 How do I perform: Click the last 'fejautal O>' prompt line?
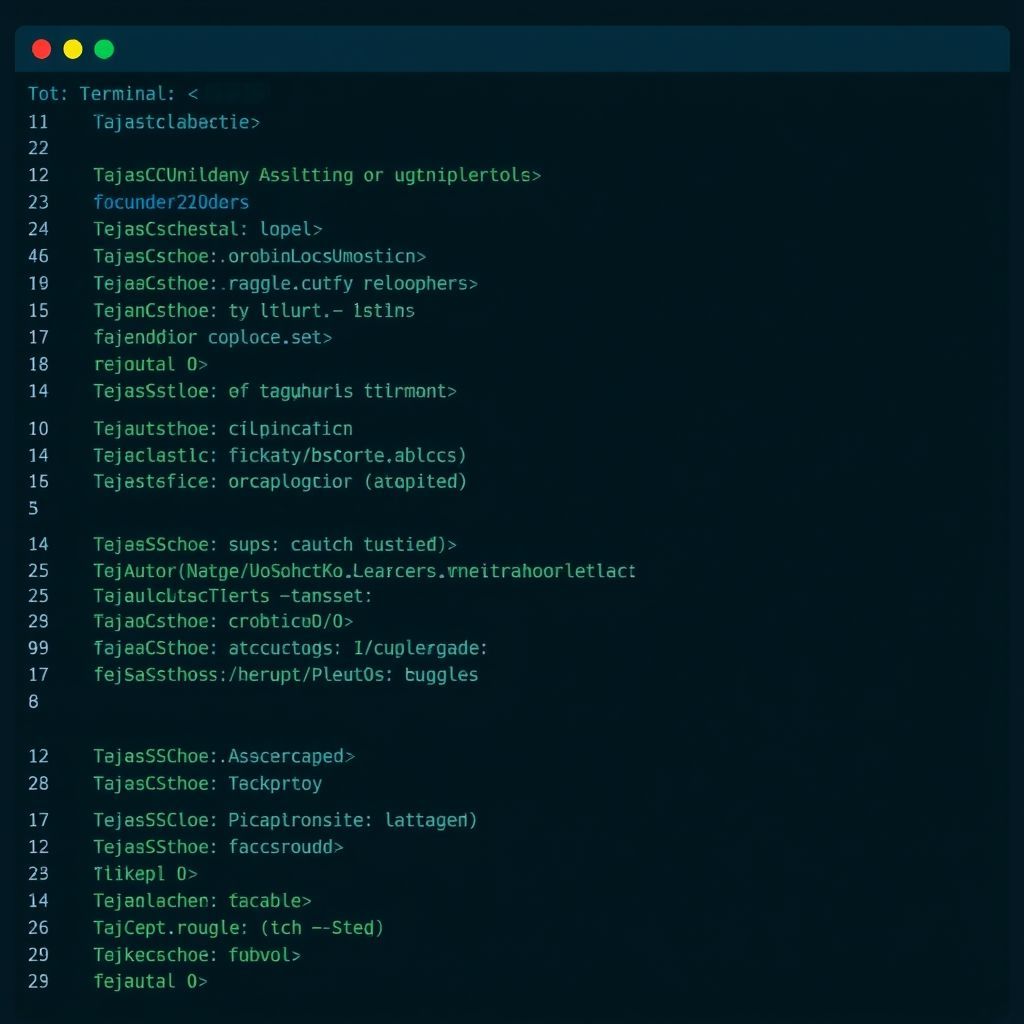pyautogui.click(x=150, y=981)
